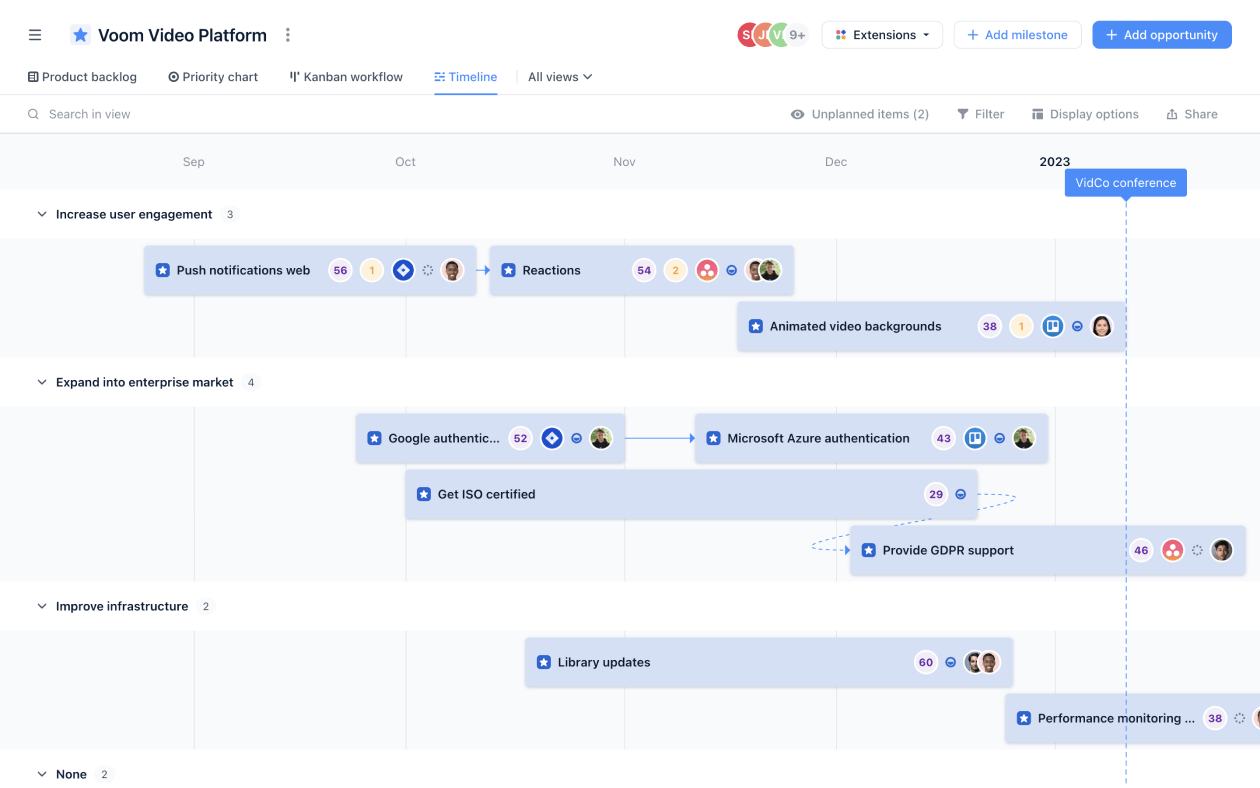This screenshot has height=788, width=1260.
Task: Open the Priority chart view
Action: (x=213, y=76)
